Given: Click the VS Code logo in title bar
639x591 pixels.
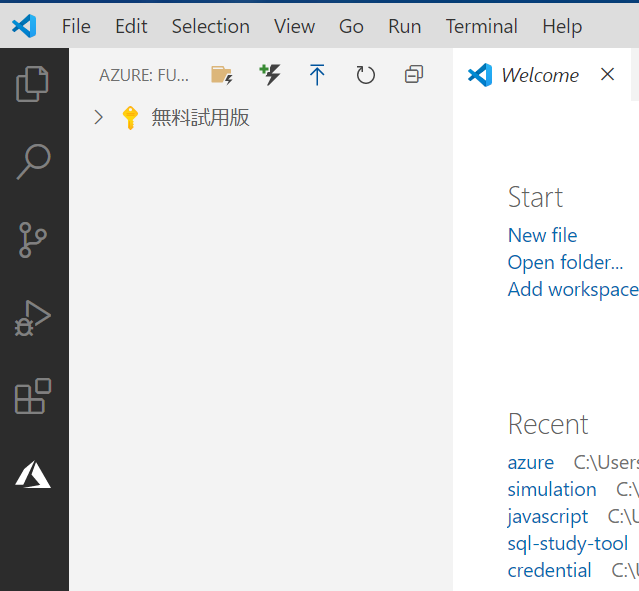Looking at the screenshot, I should (x=24, y=26).
